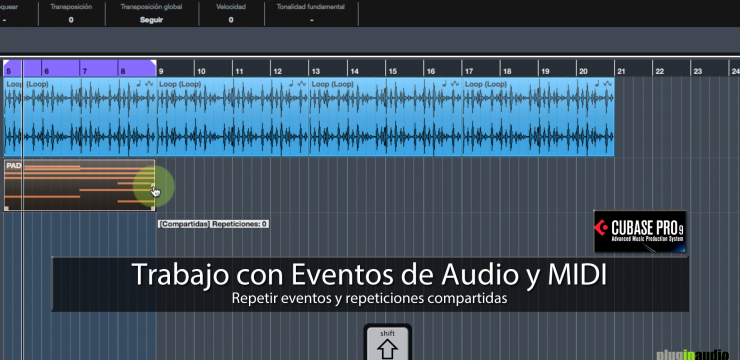Image resolution: width=740 pixels, height=360 pixels.
Task: Click ruler at bar 7
Action: pyautogui.click(x=84, y=71)
